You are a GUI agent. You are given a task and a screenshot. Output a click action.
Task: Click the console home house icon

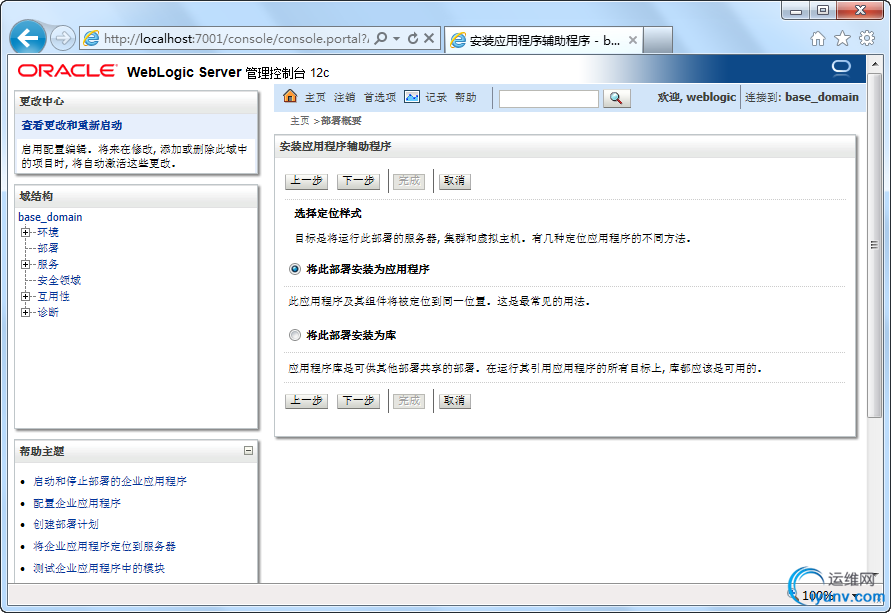(290, 96)
